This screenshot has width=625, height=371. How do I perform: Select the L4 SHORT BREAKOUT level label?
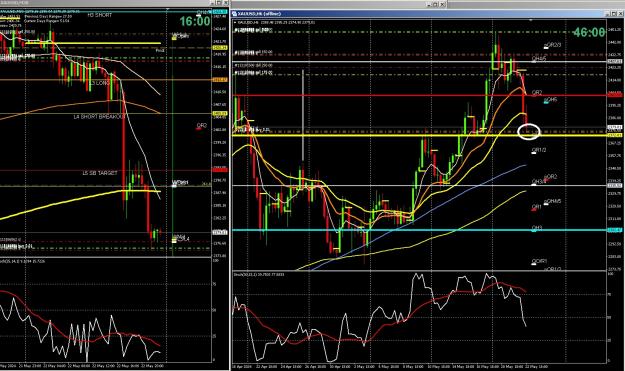(99, 117)
